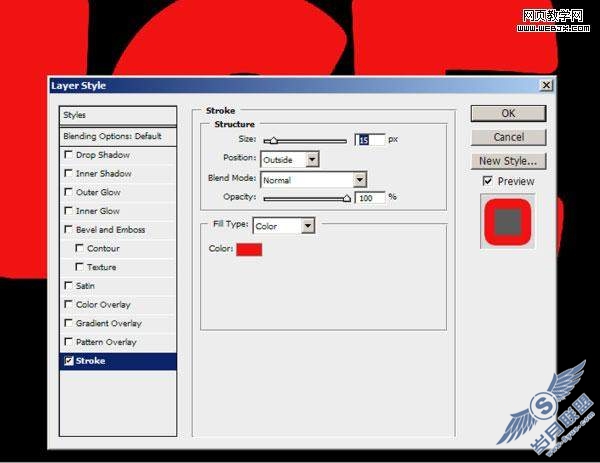The image size is (600, 463).
Task: Check the Color Overlay checkbox
Action: [68, 304]
